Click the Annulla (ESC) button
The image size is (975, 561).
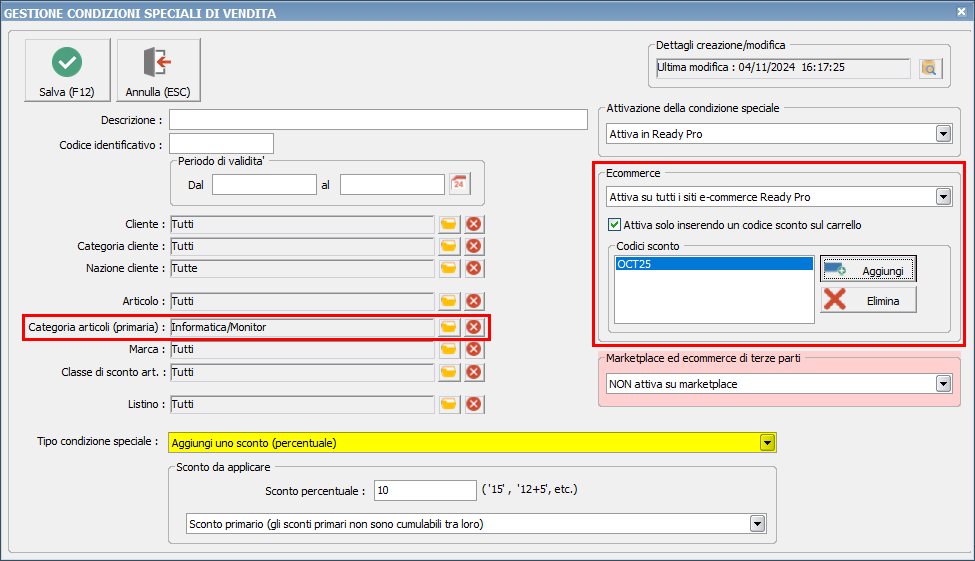click(x=158, y=70)
